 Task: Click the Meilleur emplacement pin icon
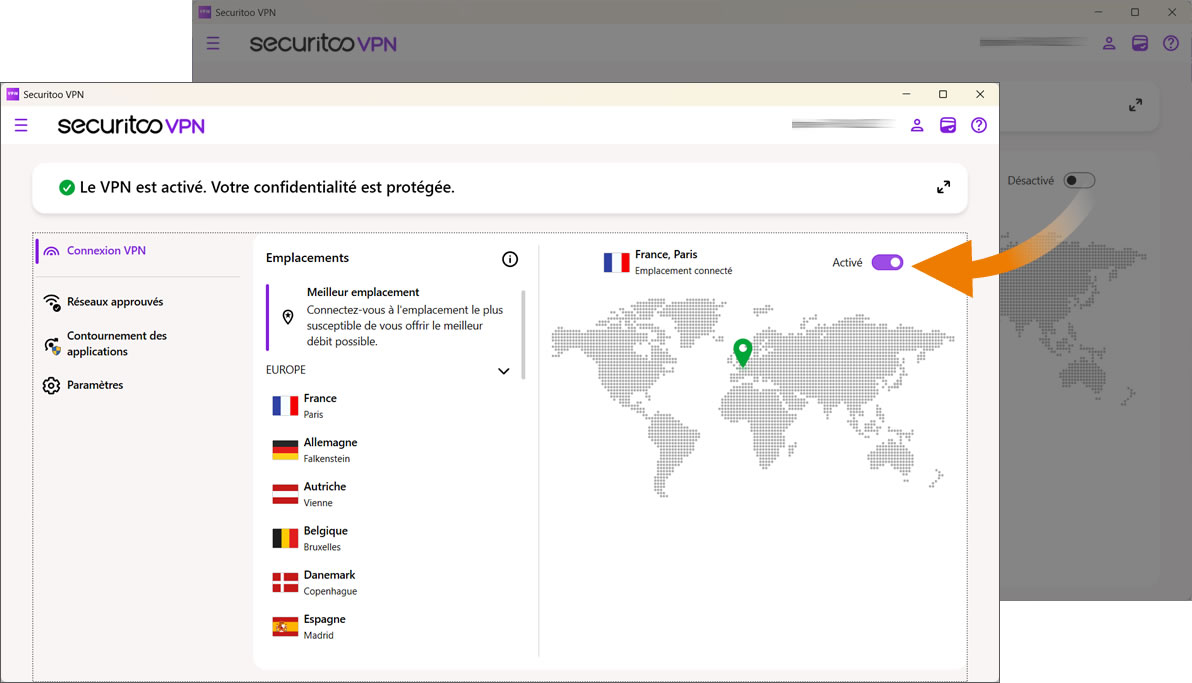[288, 317]
